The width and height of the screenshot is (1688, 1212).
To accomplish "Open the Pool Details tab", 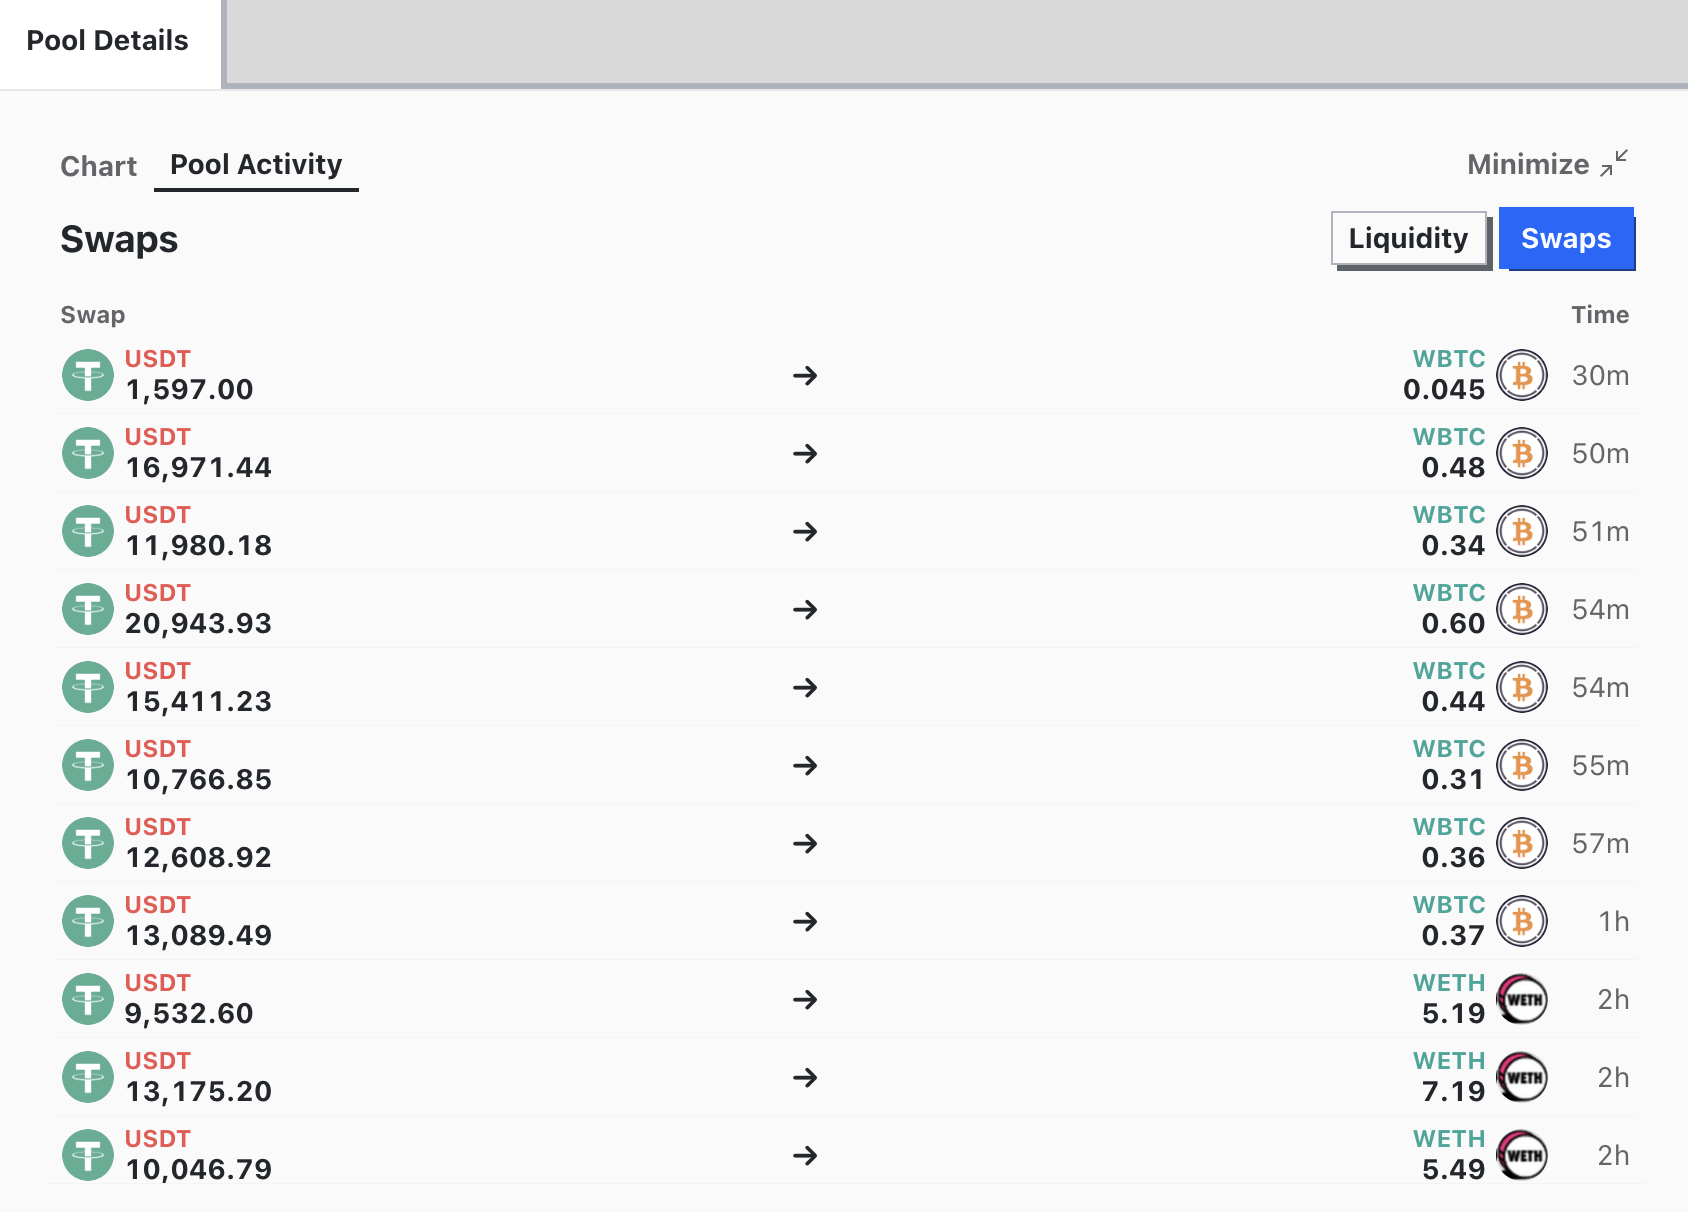I will click(x=108, y=42).
